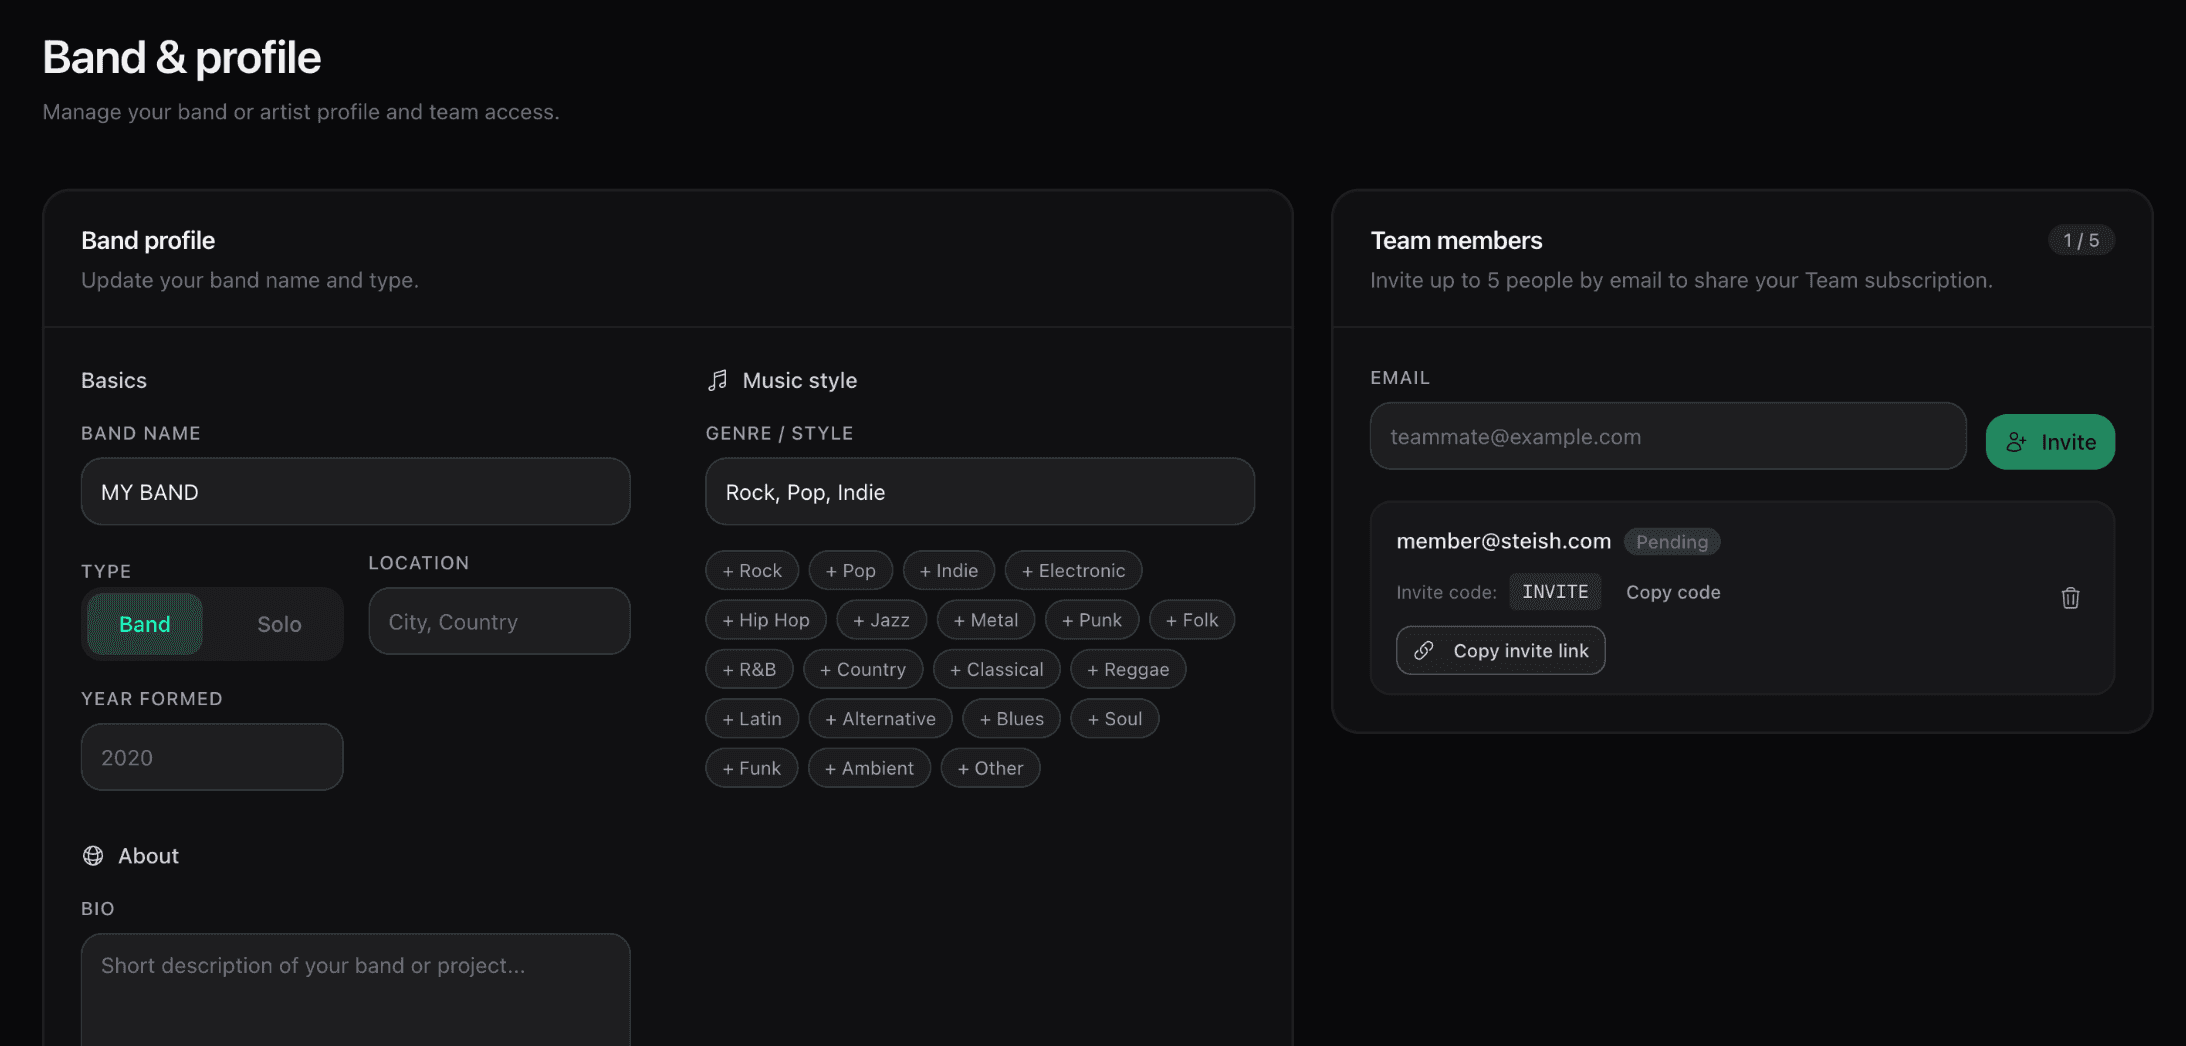The image size is (2186, 1046).
Task: Click the INVITE code badge
Action: pos(1554,592)
